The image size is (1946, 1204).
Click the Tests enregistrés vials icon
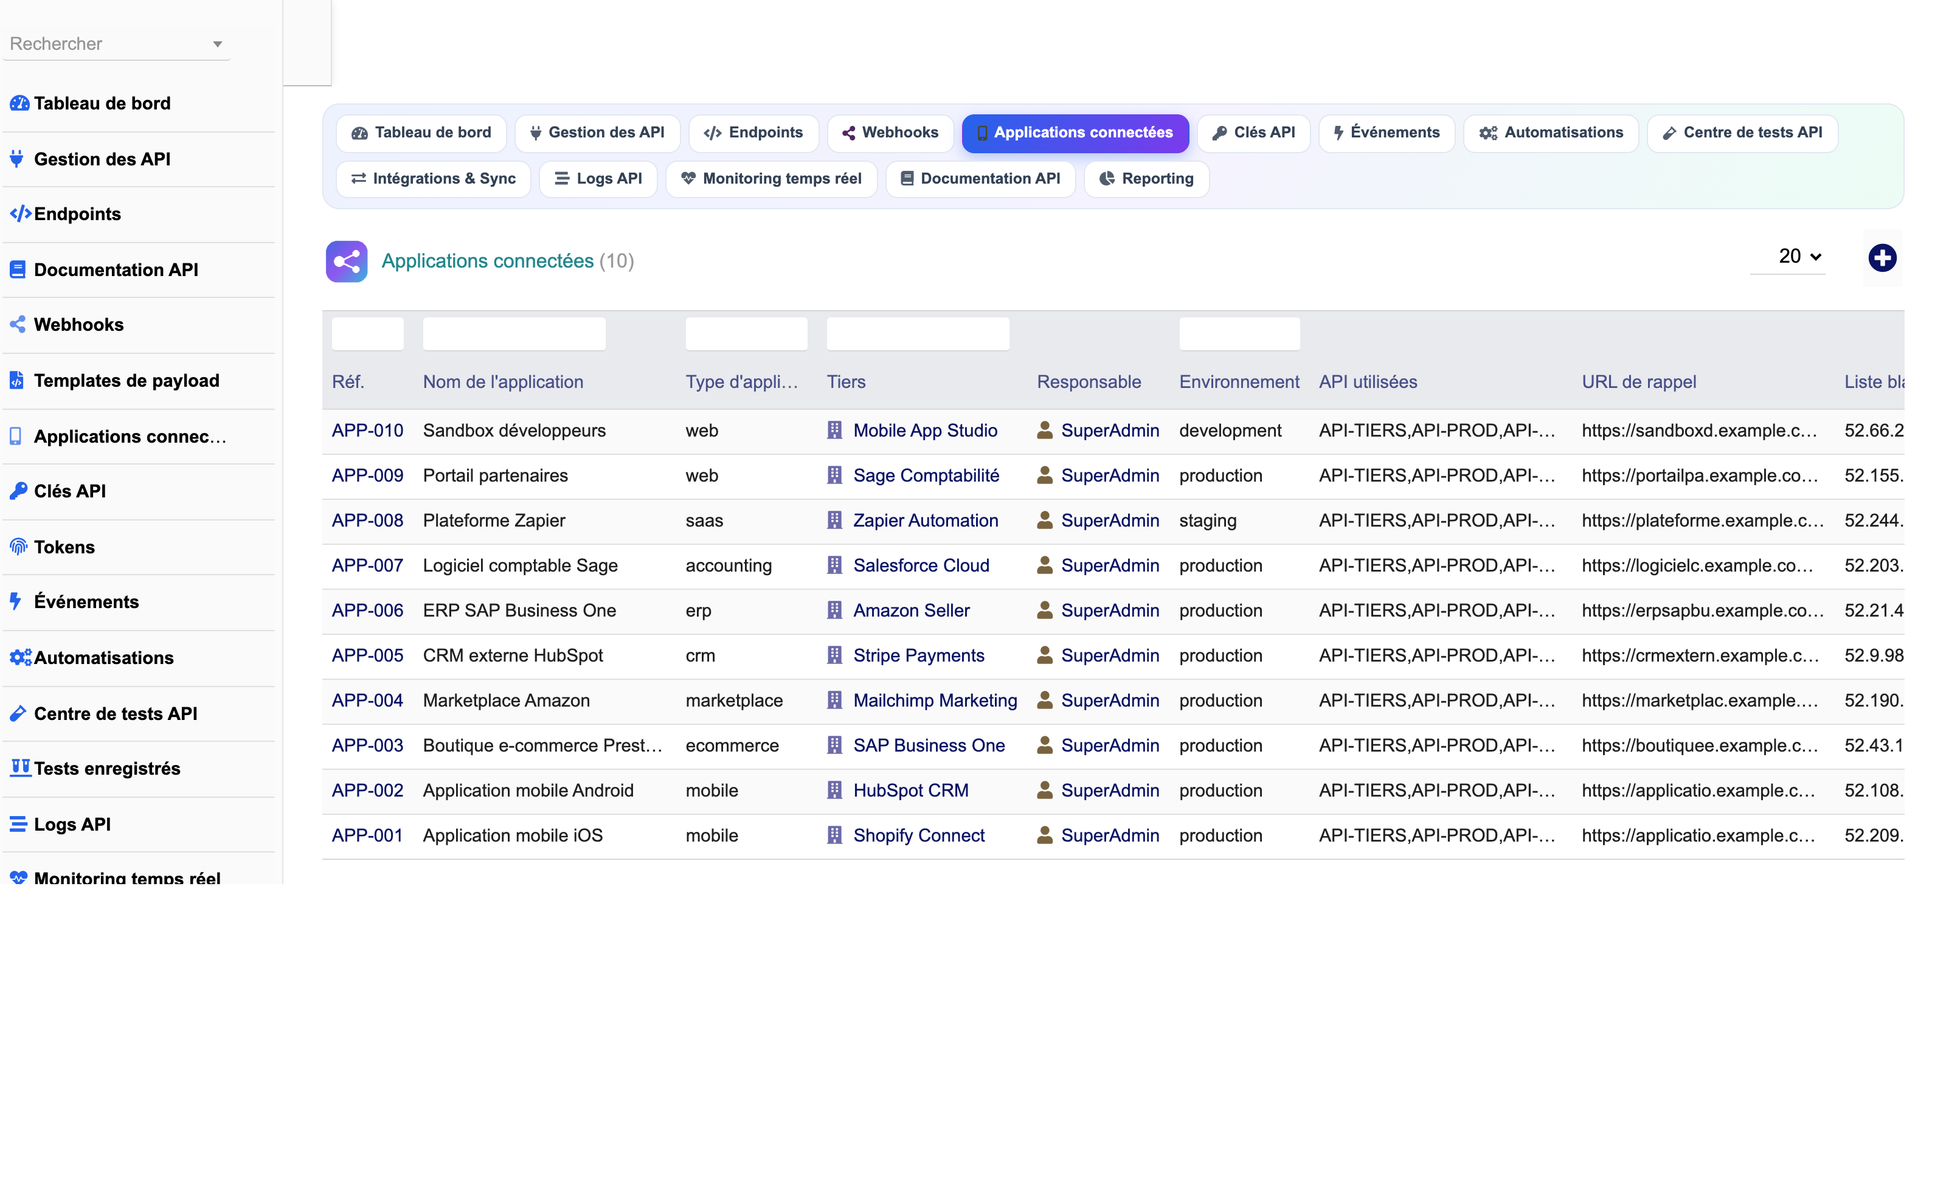20,768
